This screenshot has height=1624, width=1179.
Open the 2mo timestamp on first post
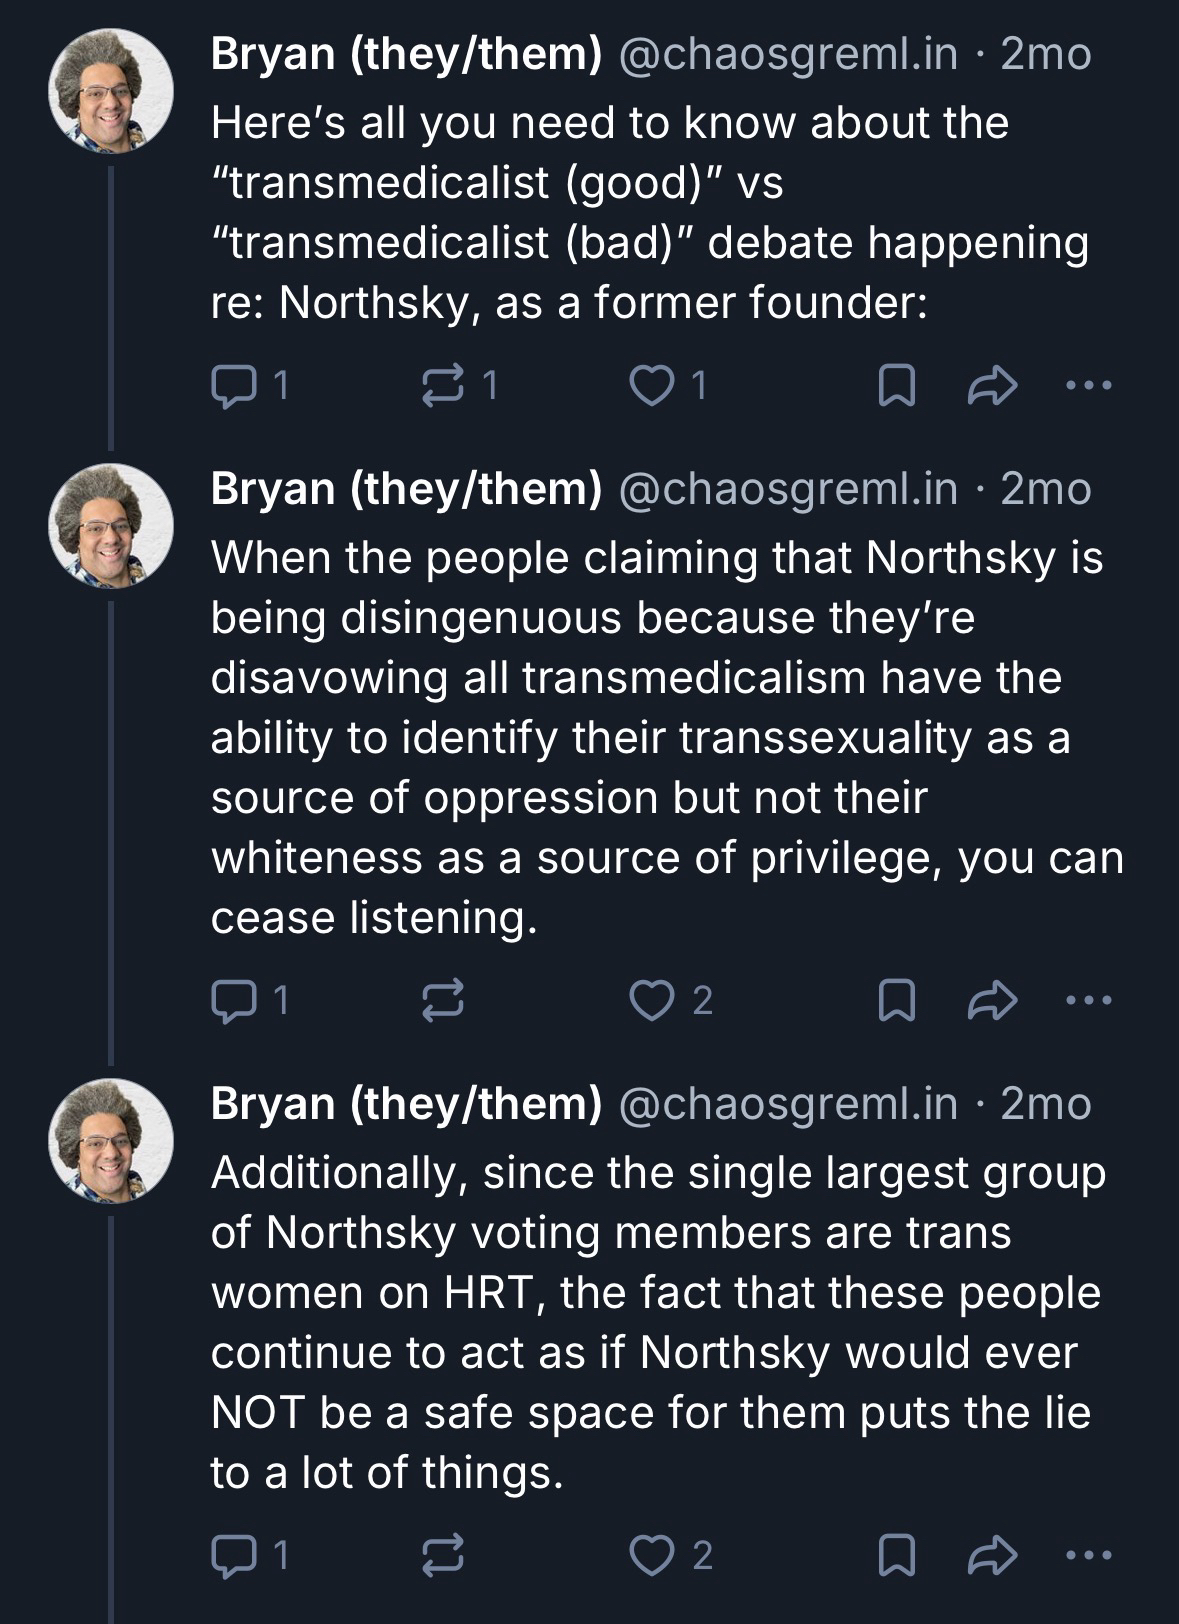click(x=1045, y=54)
